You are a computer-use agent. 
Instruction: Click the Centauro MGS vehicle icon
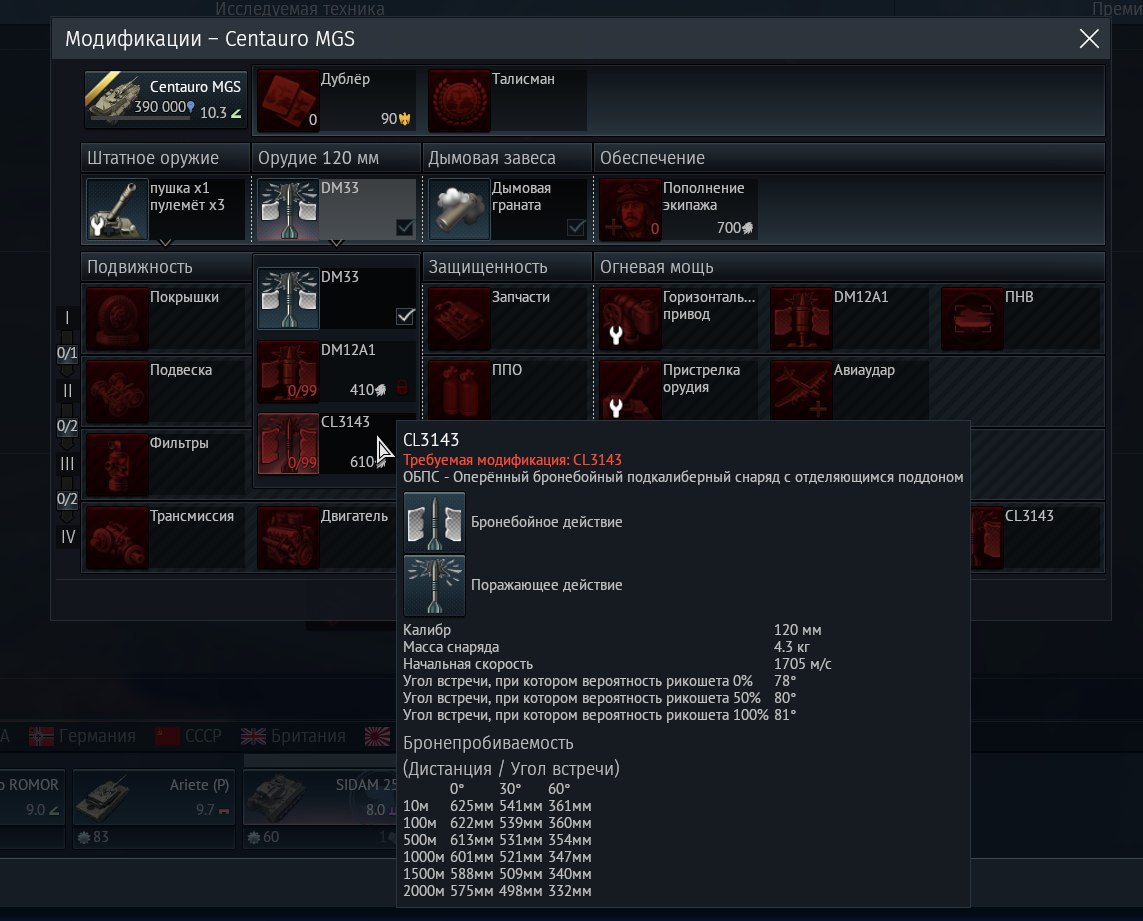coord(115,98)
